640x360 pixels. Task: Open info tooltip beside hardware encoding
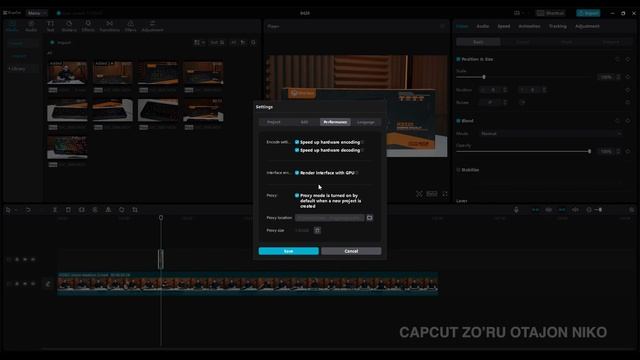(362, 142)
